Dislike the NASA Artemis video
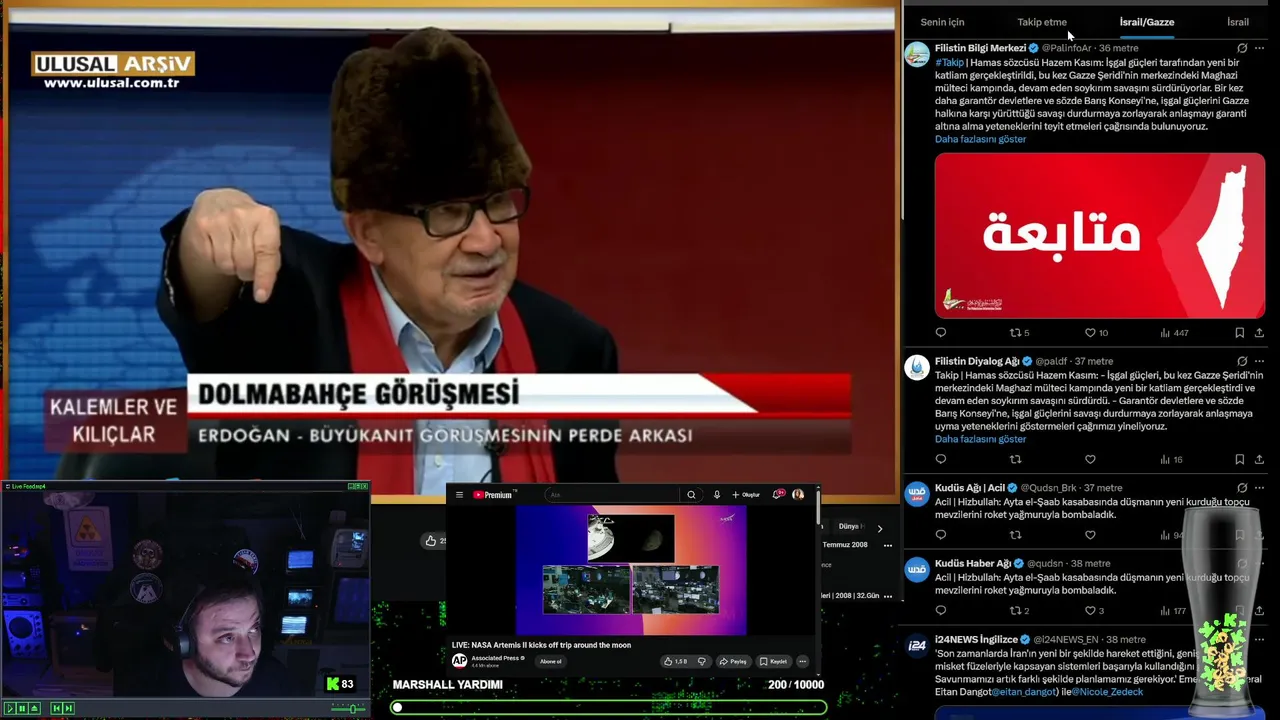The image size is (1280, 720). [x=701, y=661]
